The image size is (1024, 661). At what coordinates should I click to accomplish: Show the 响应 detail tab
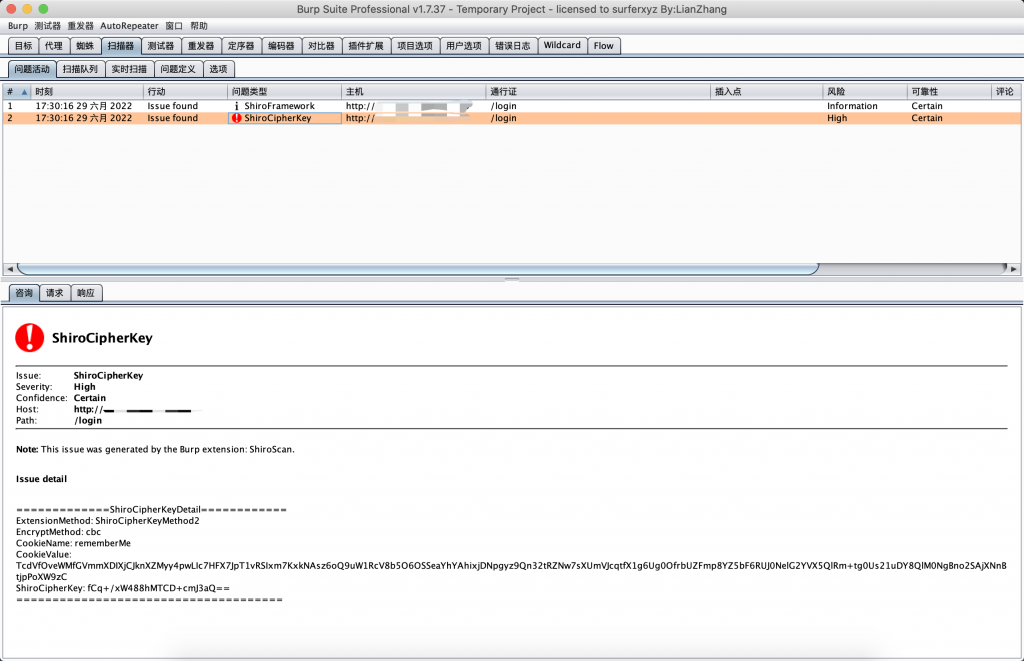[x=86, y=293]
